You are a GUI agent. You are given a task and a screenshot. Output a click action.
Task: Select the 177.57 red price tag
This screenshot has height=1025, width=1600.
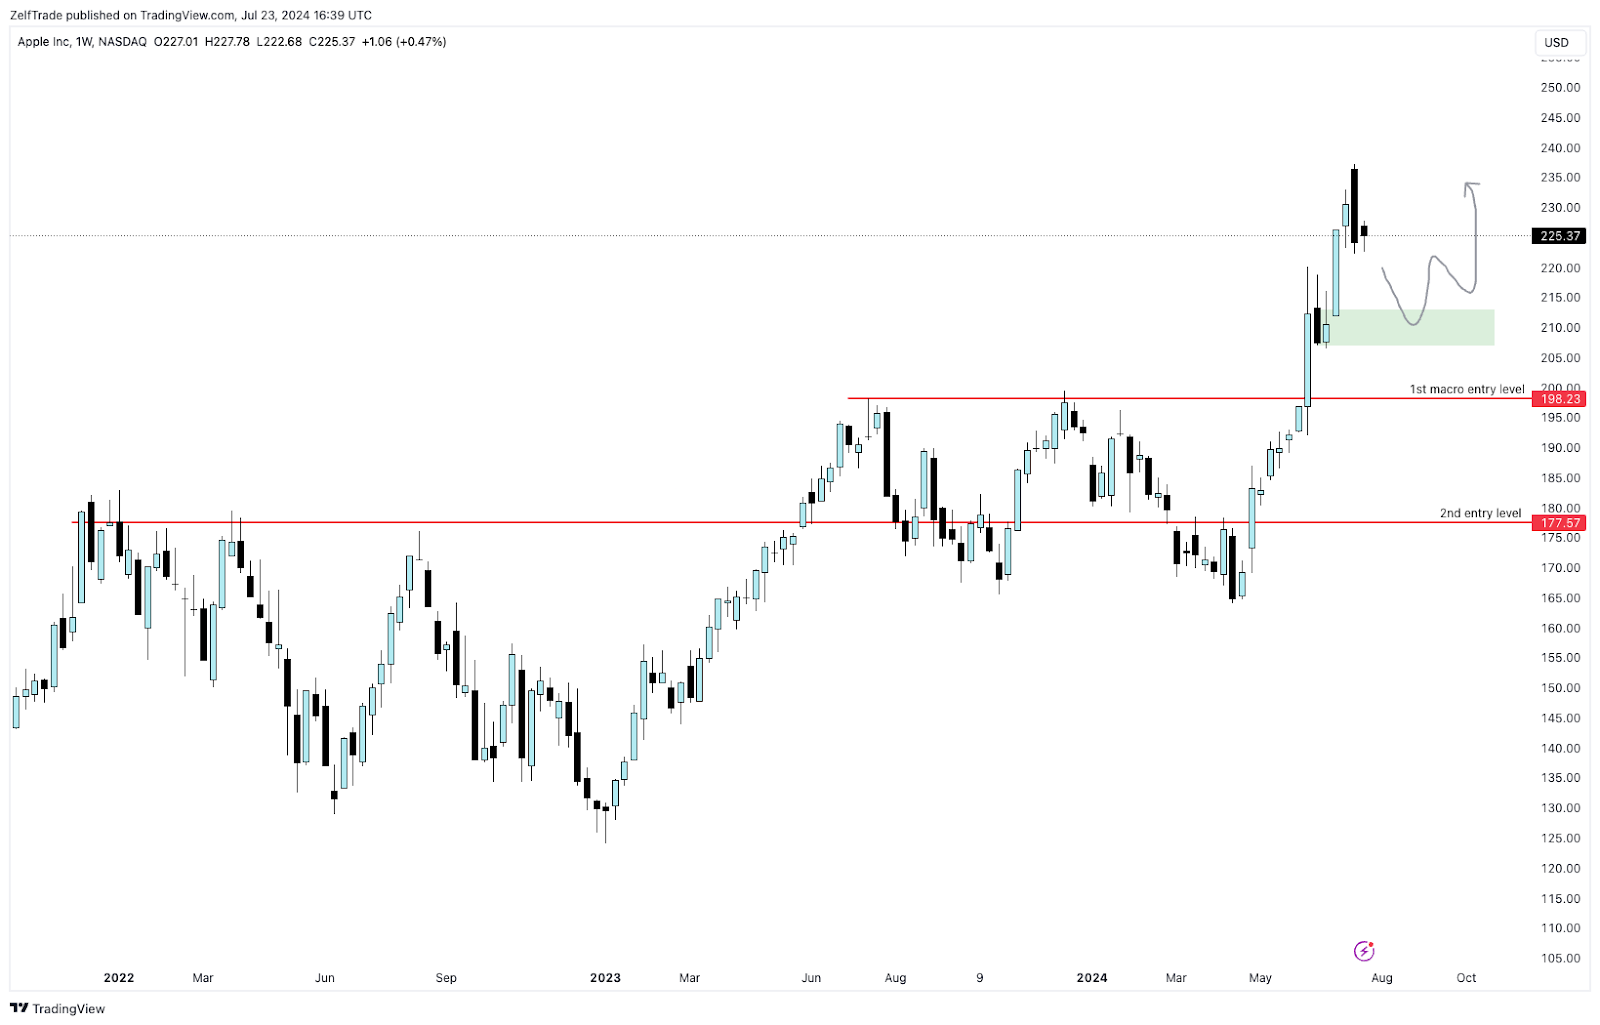click(x=1559, y=523)
